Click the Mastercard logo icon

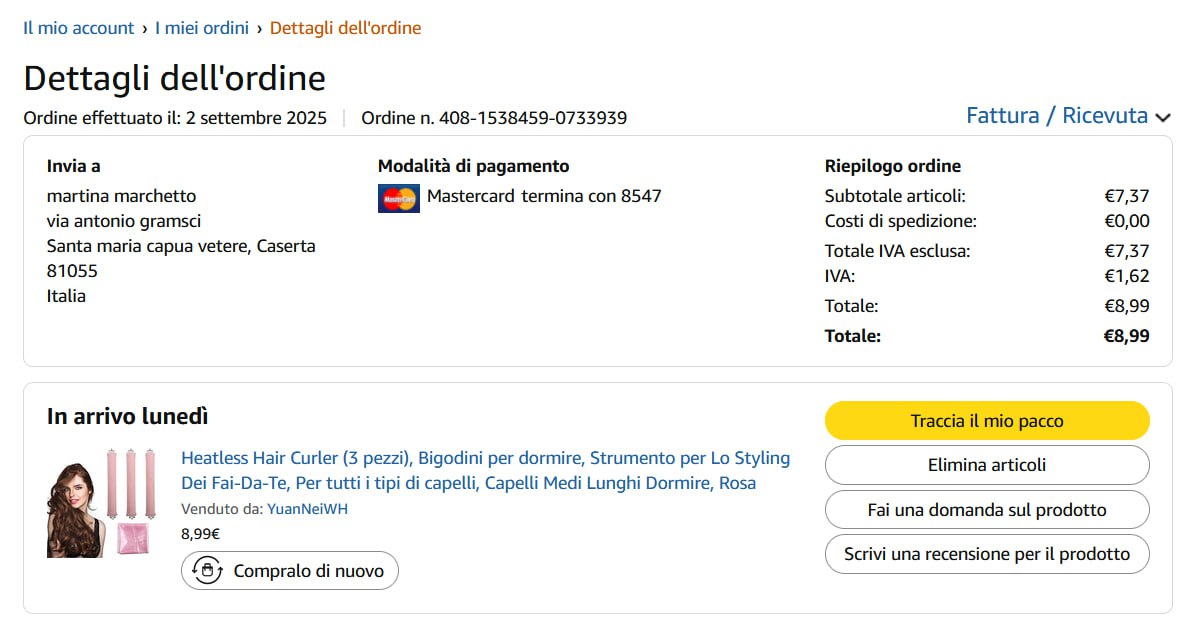point(399,199)
